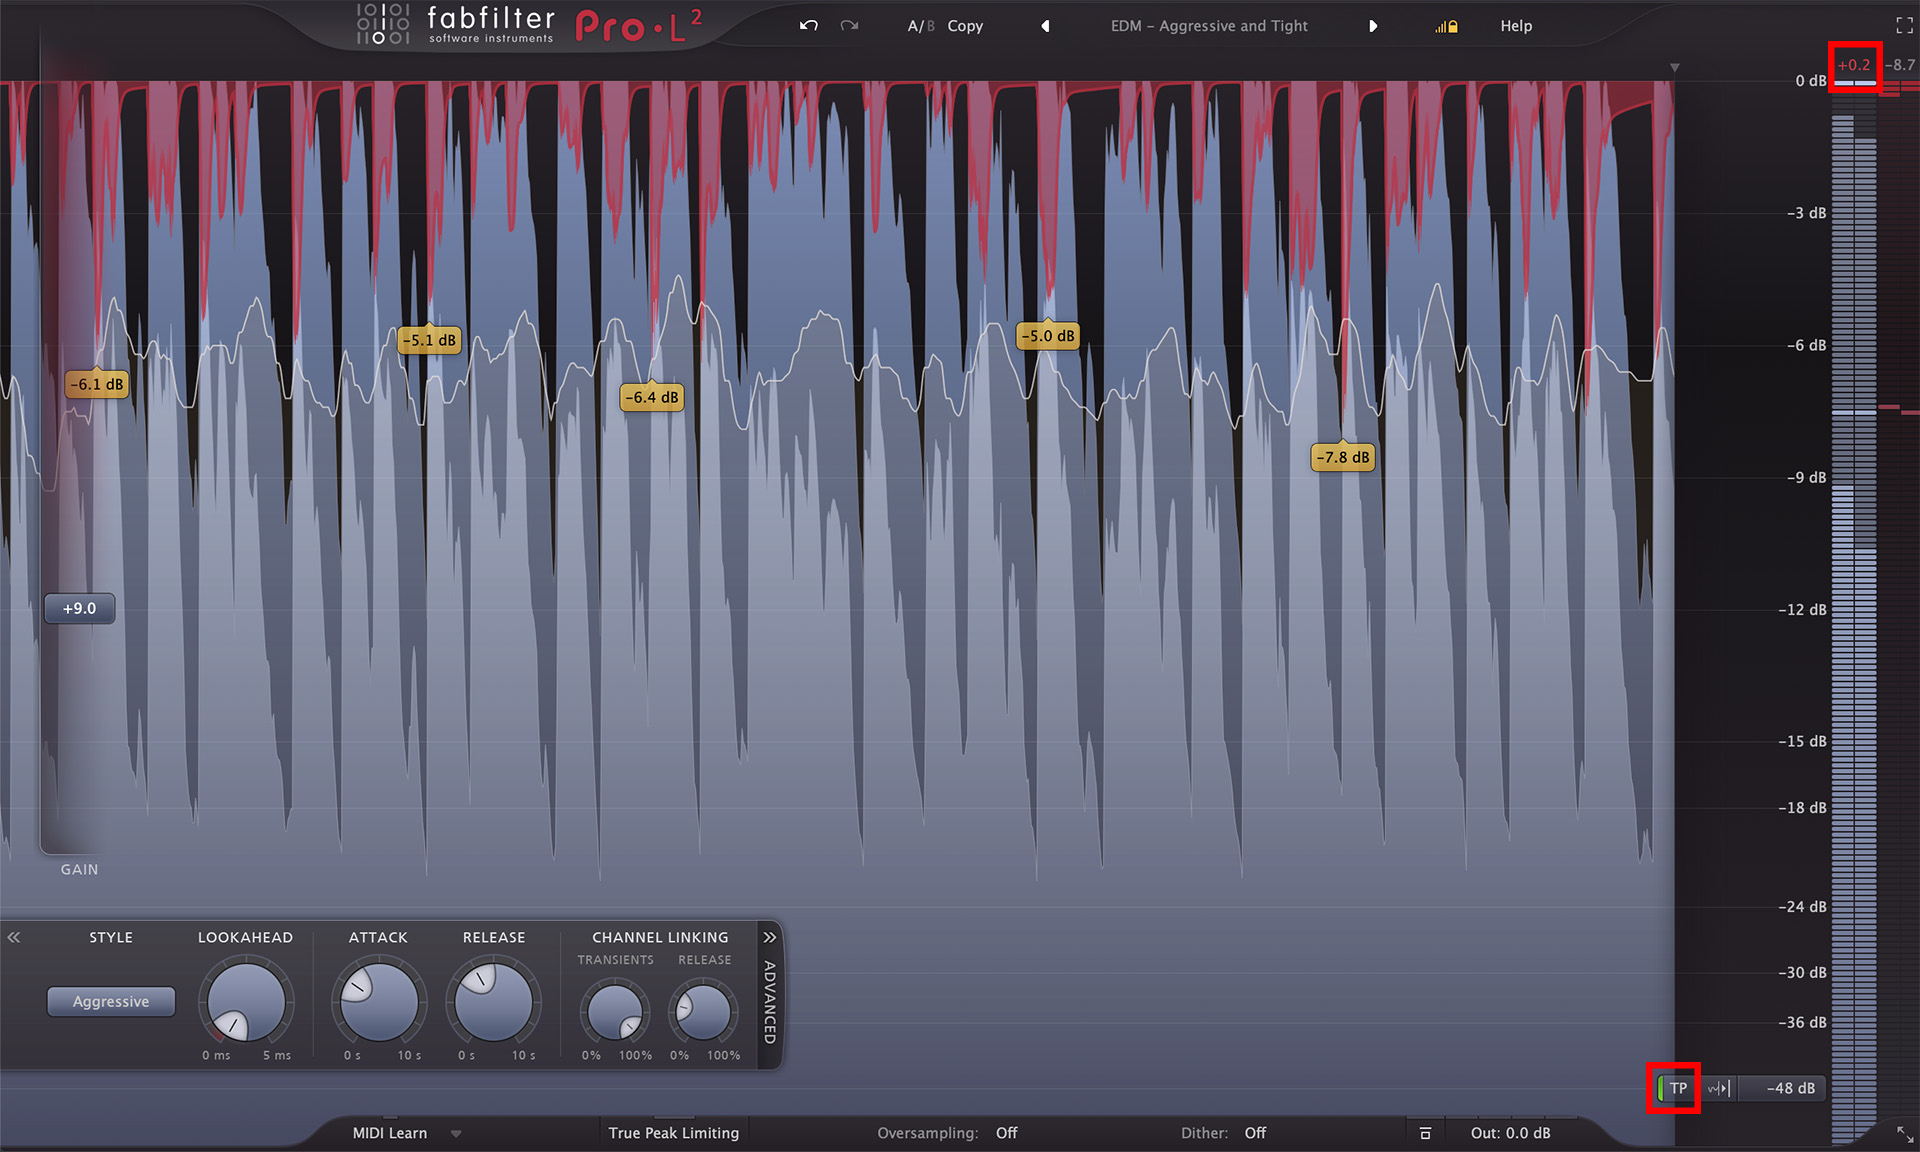1920x1152 pixels.
Task: Click the FabFilter logo
Action: tap(455, 25)
